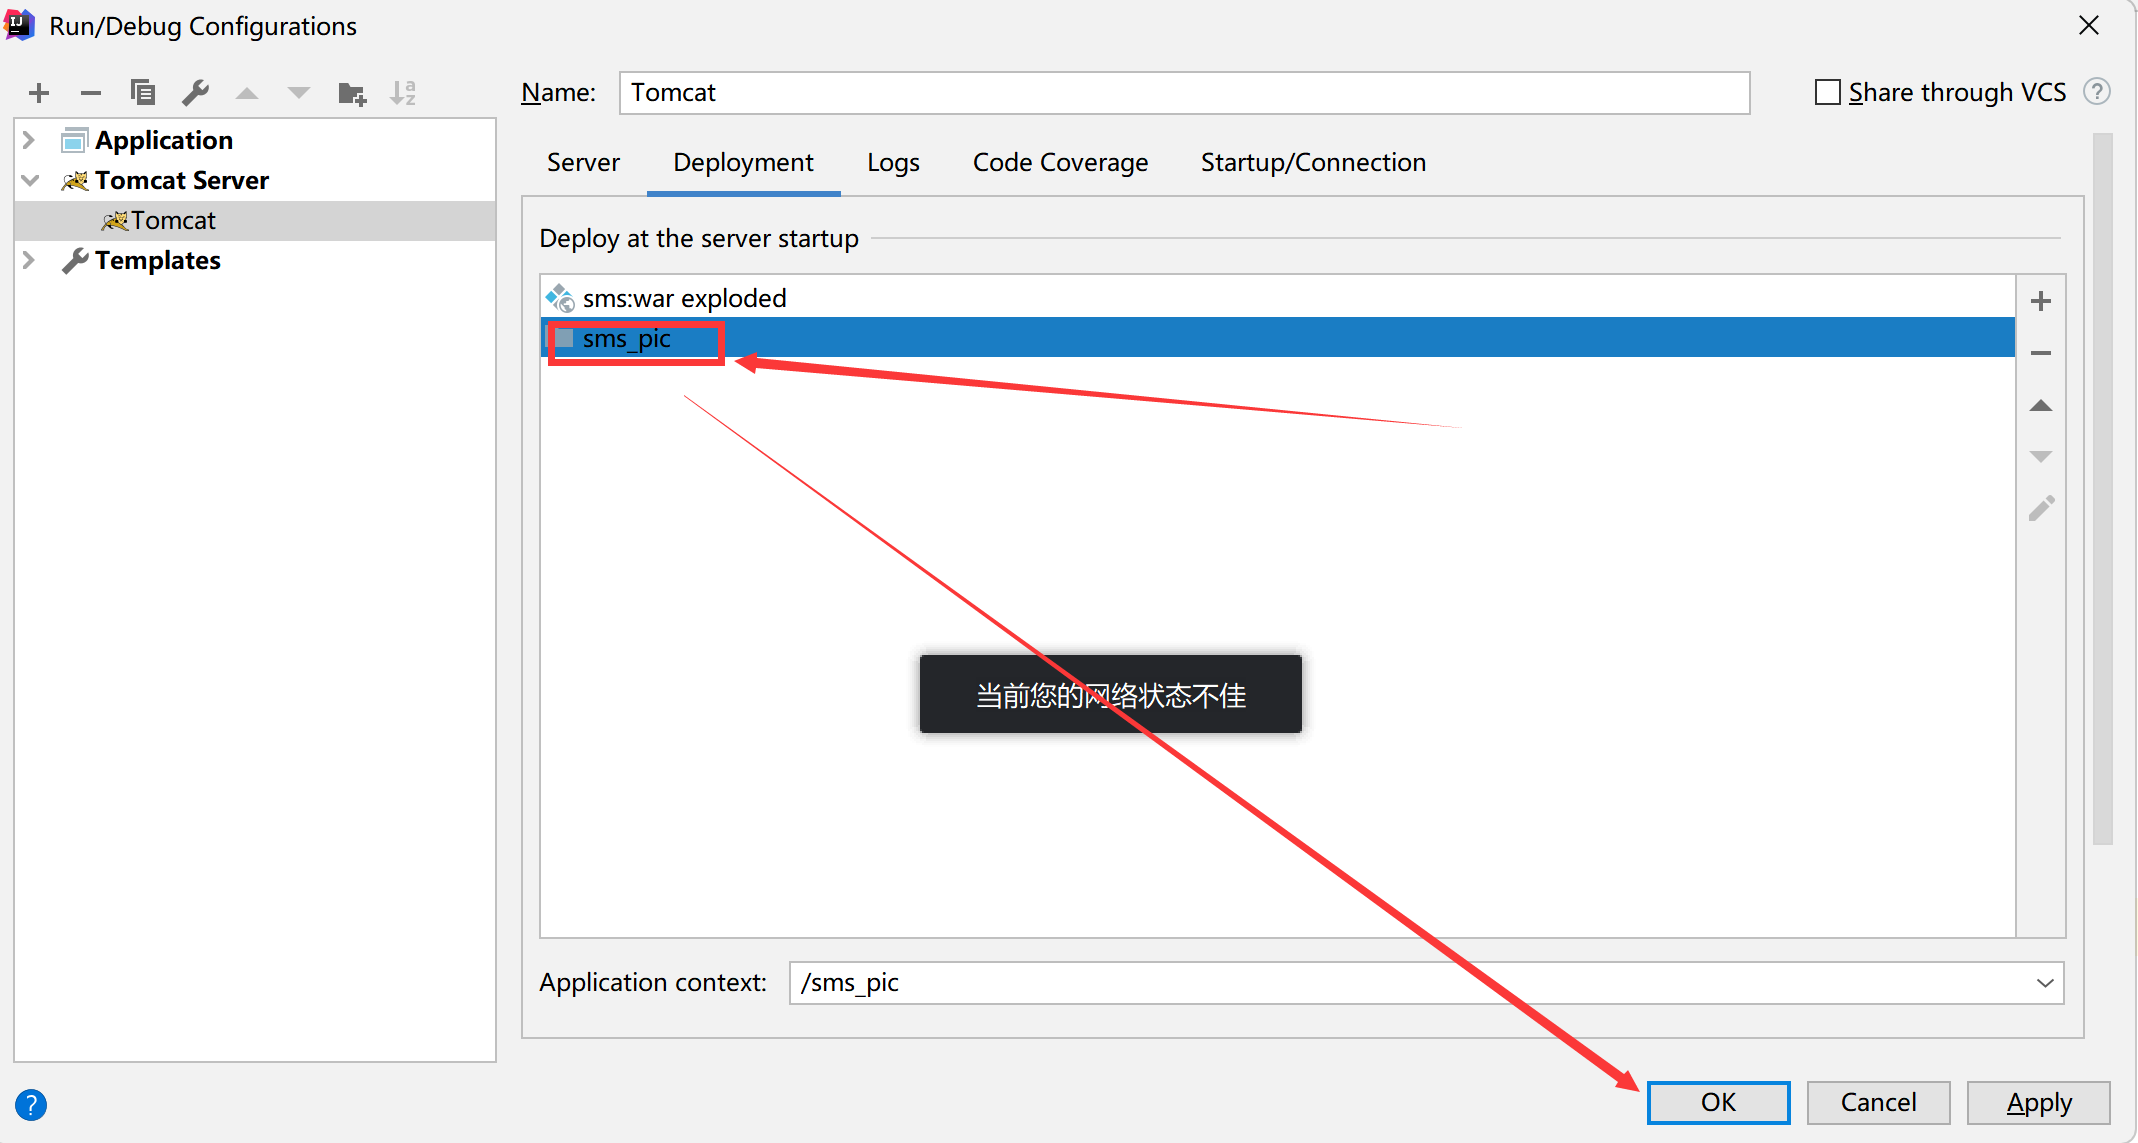Move configuration down arrow in left toolbar
Viewport: 2138px width, 1143px height.
tap(299, 93)
